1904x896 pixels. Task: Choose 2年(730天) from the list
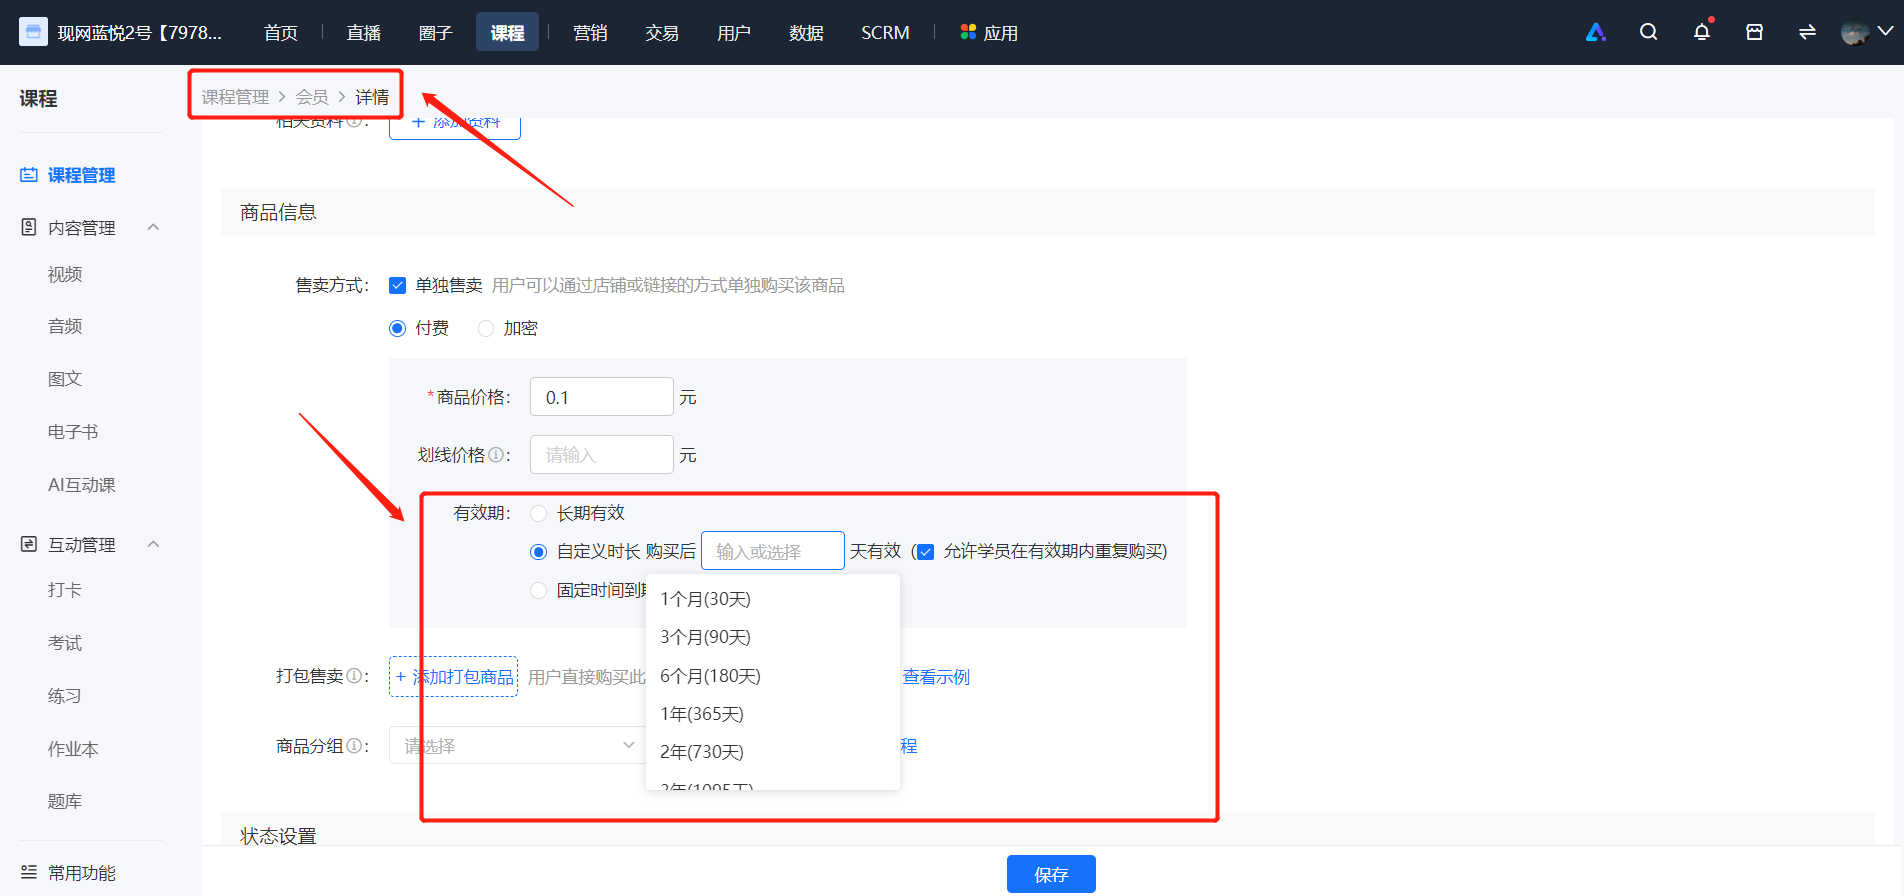coord(773,752)
